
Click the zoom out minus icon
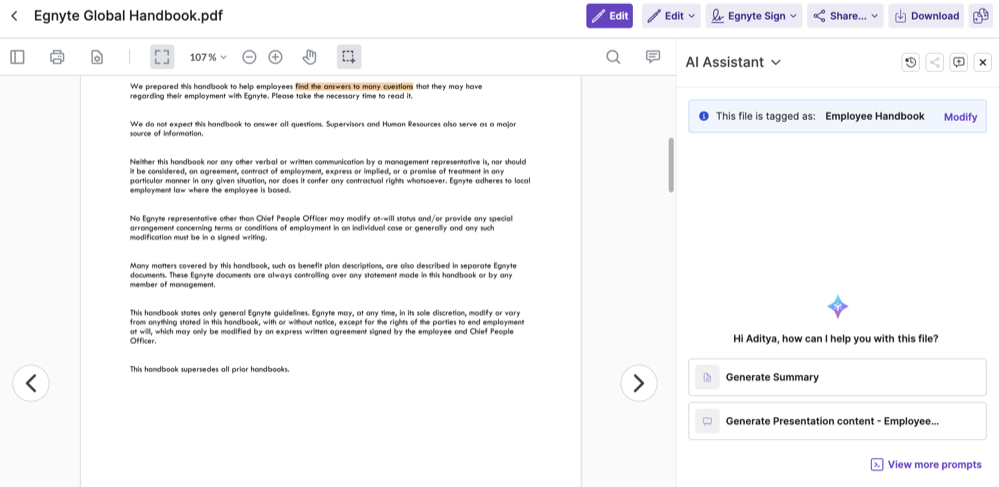pos(249,57)
